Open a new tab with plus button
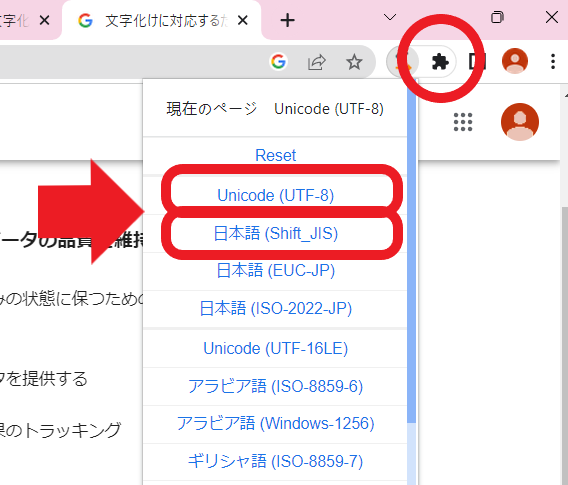The image size is (568, 485). click(287, 20)
